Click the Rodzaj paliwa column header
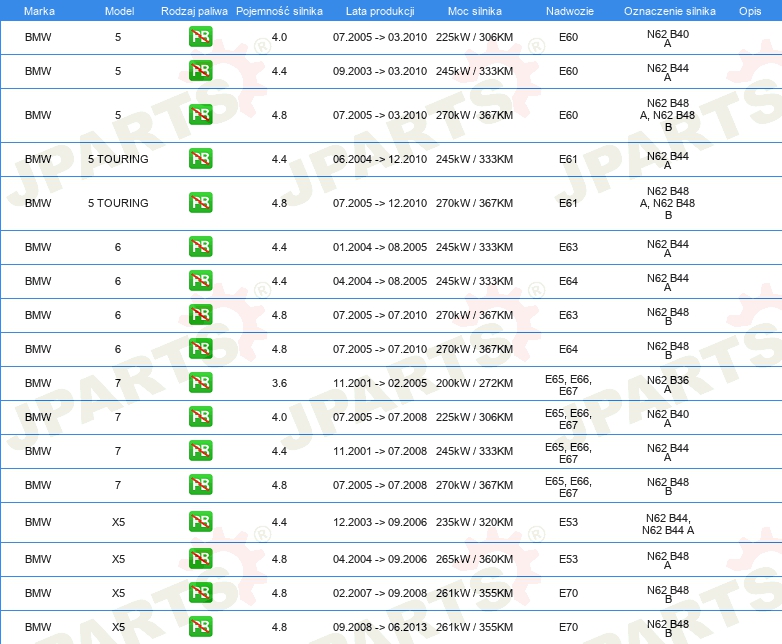Image resolution: width=782 pixels, height=644 pixels. [x=195, y=11]
